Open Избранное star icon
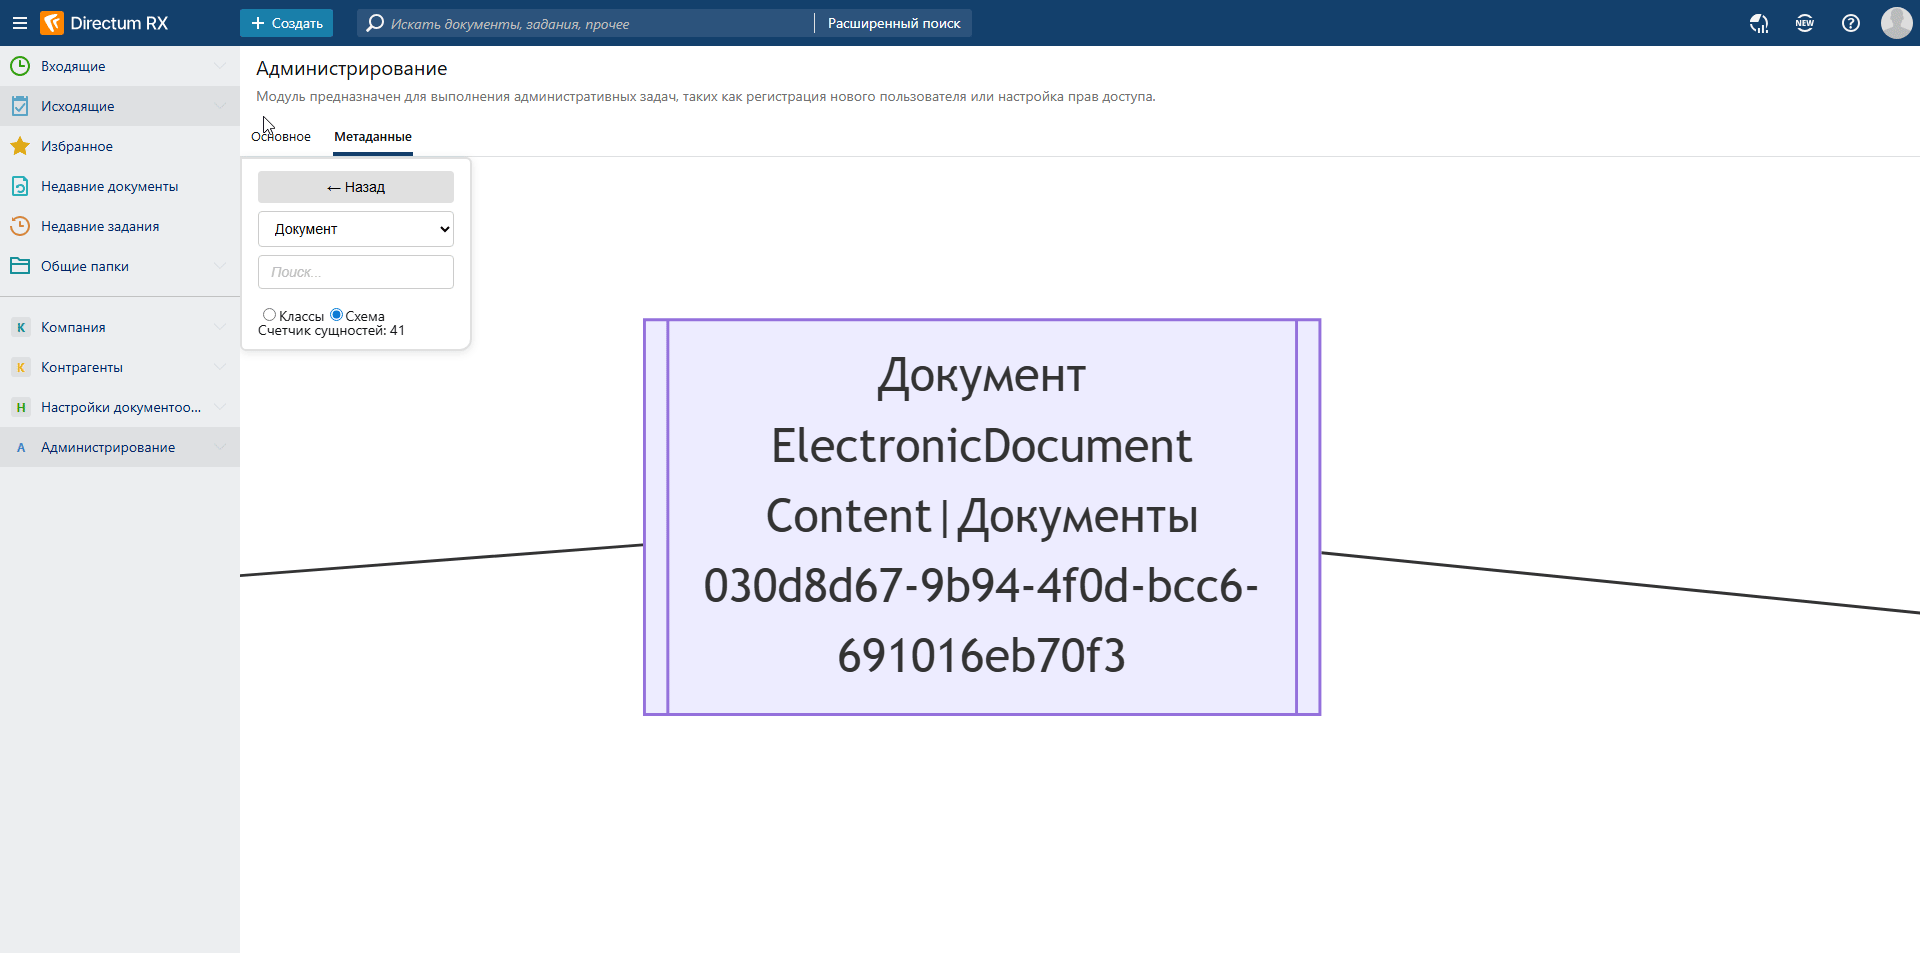 pyautogui.click(x=20, y=146)
